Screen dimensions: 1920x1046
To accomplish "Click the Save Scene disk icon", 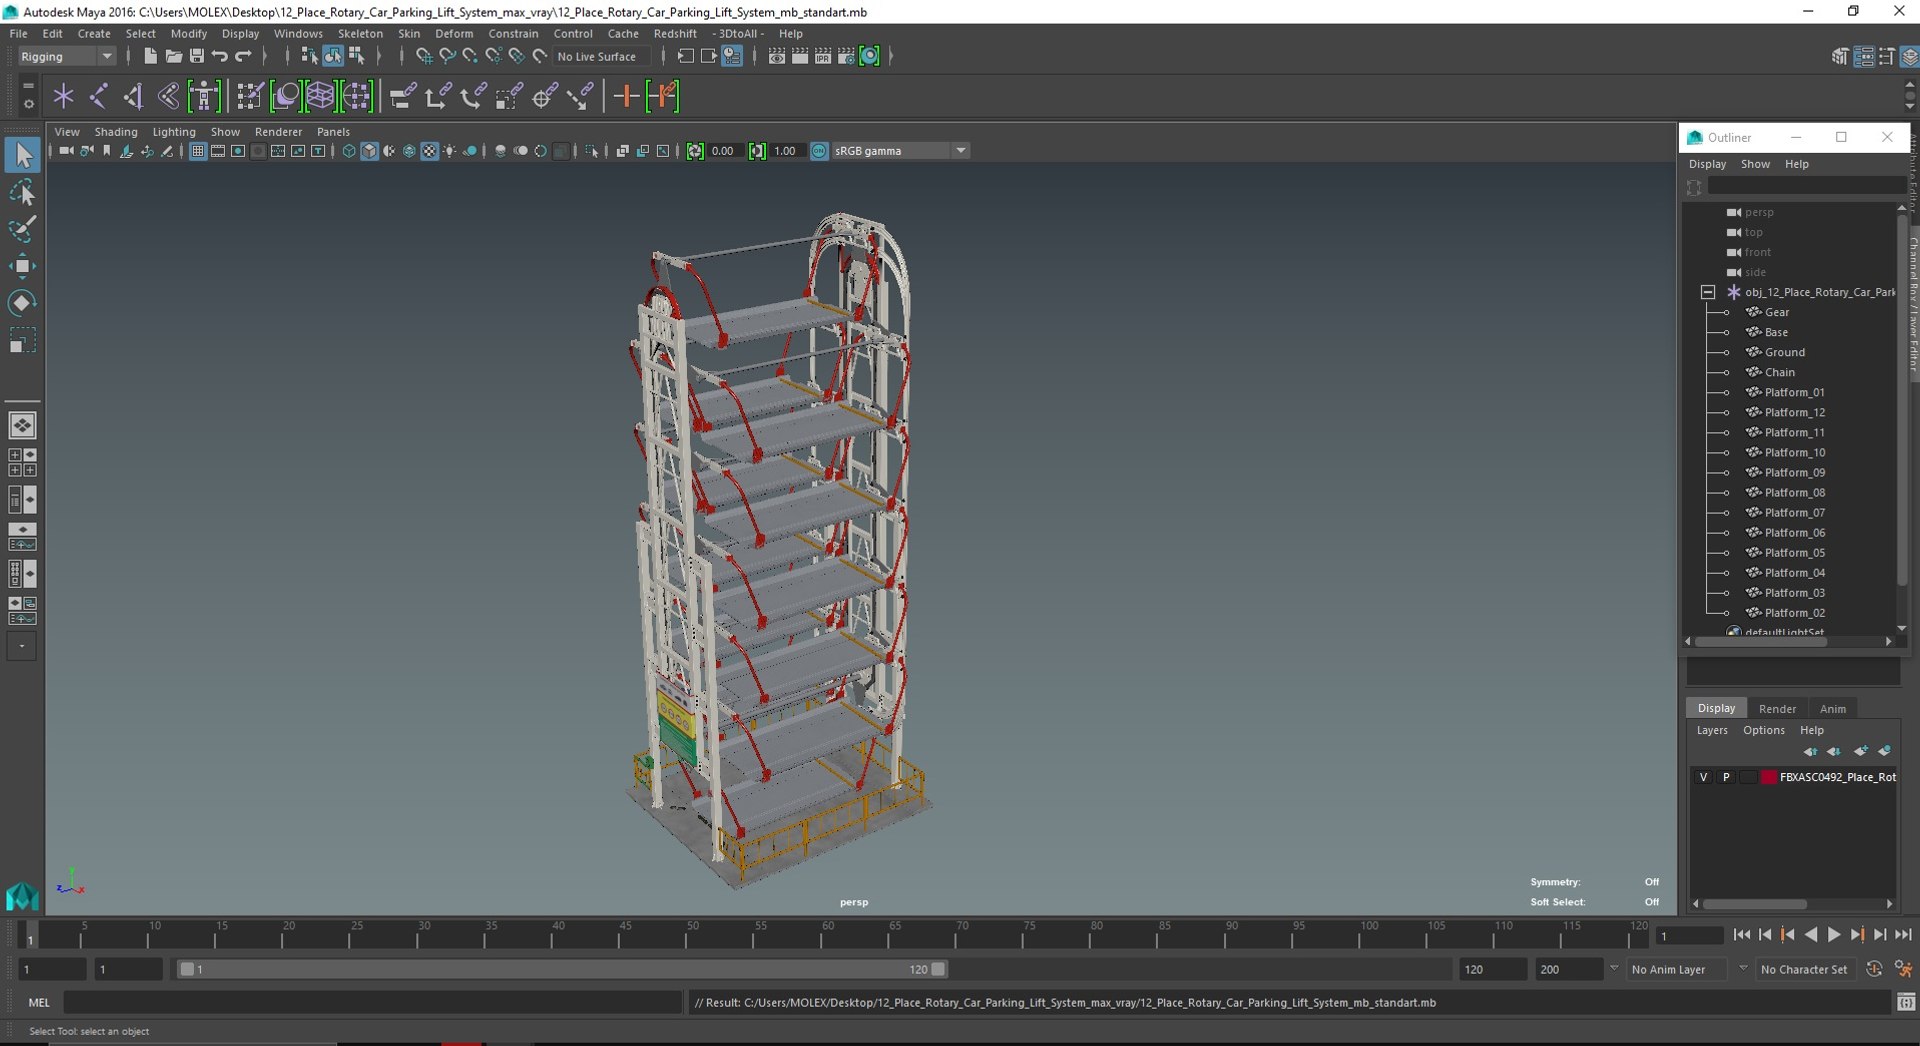I will 196,56.
